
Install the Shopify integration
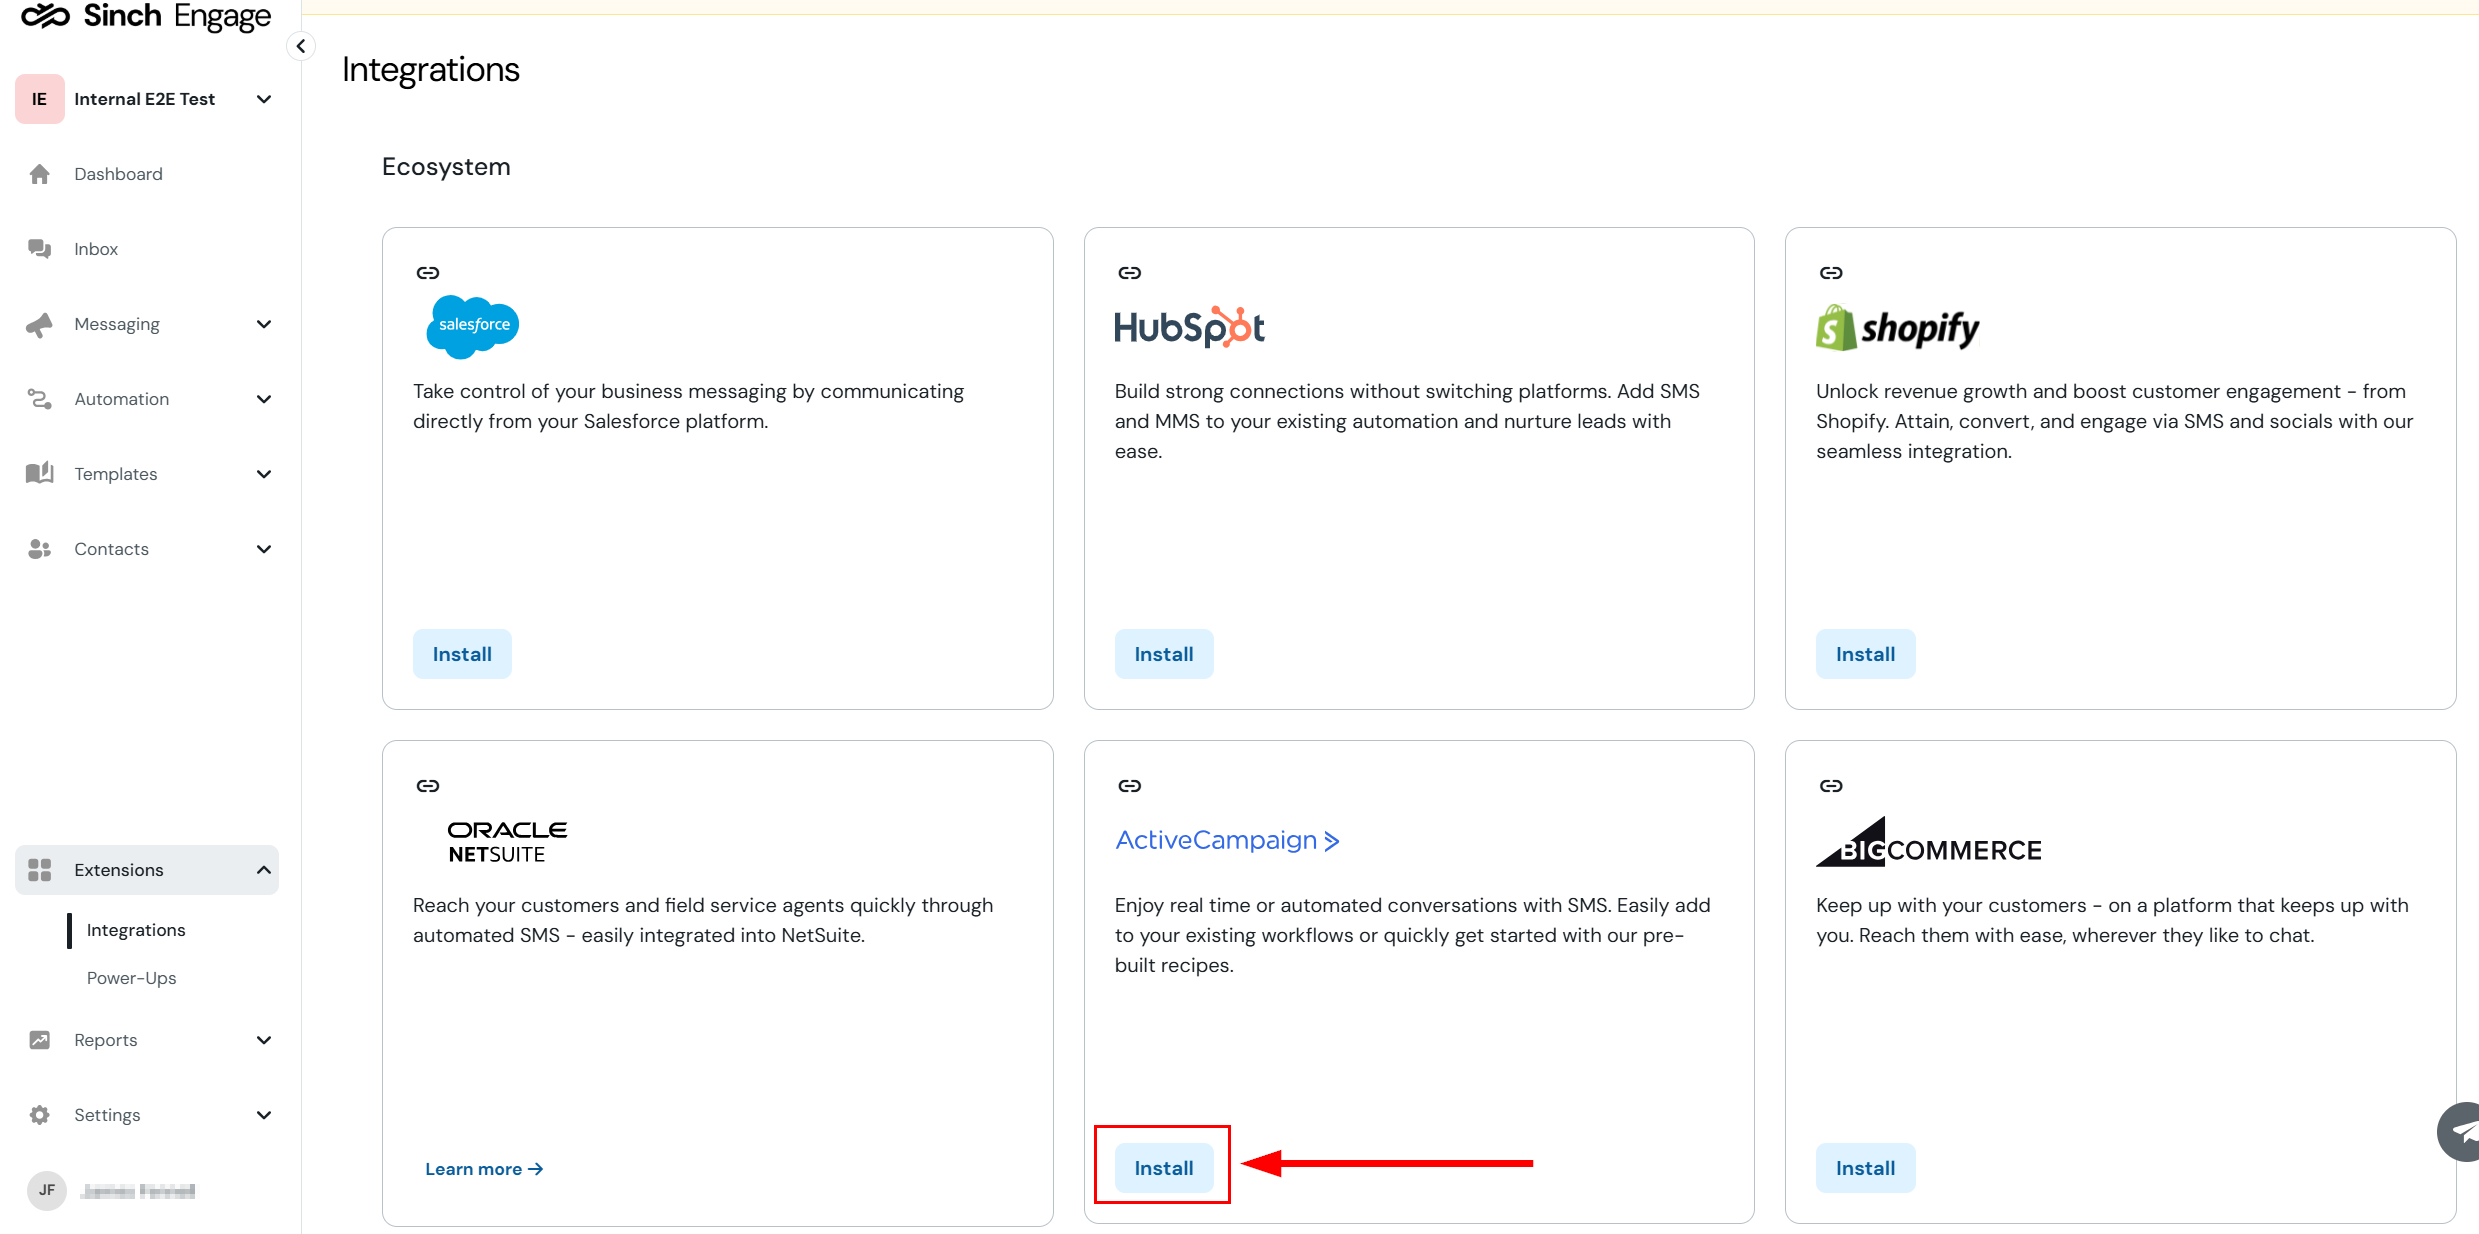click(1865, 654)
